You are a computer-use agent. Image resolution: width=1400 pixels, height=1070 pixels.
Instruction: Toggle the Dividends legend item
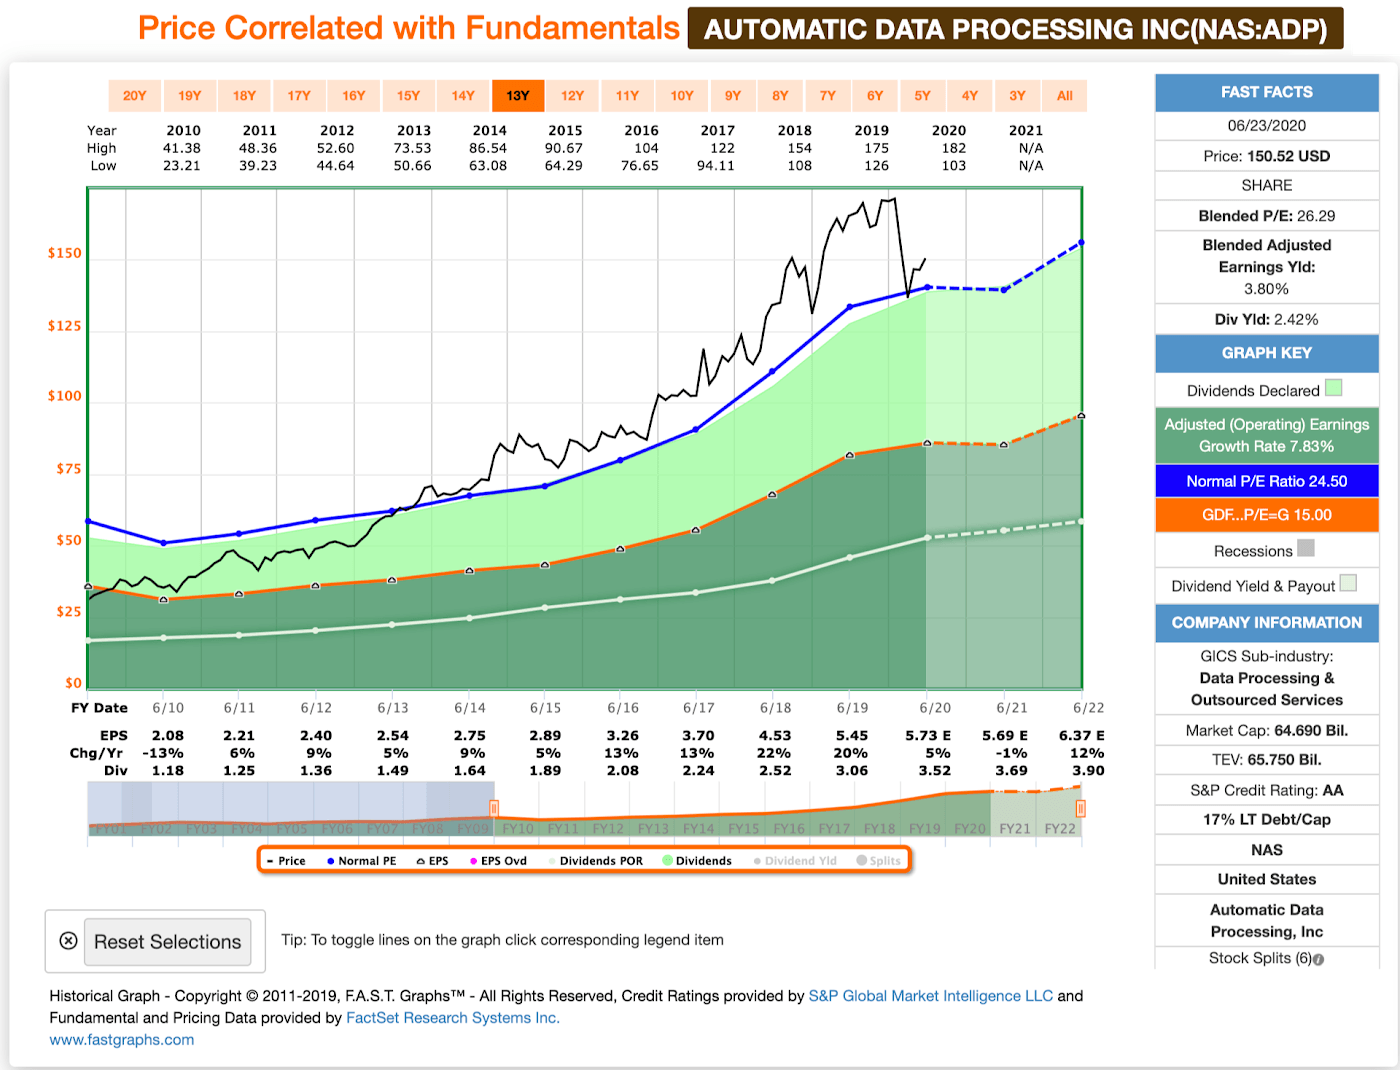(697, 861)
